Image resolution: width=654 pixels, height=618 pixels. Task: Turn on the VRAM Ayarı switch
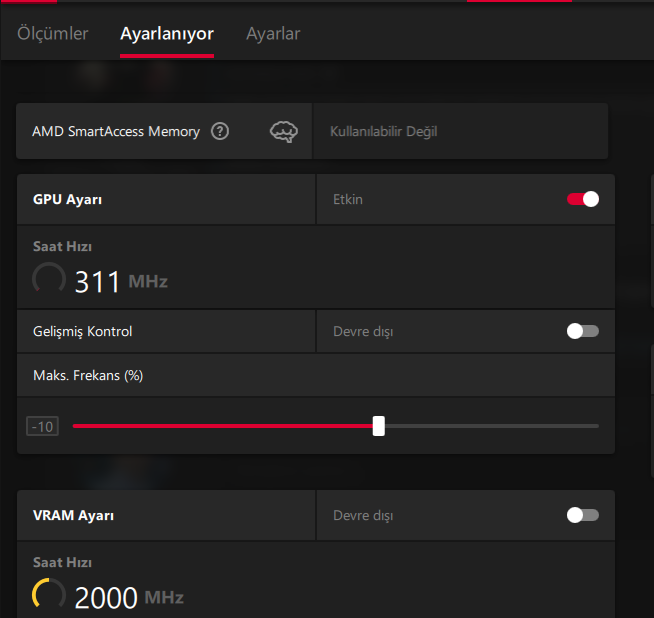point(583,515)
